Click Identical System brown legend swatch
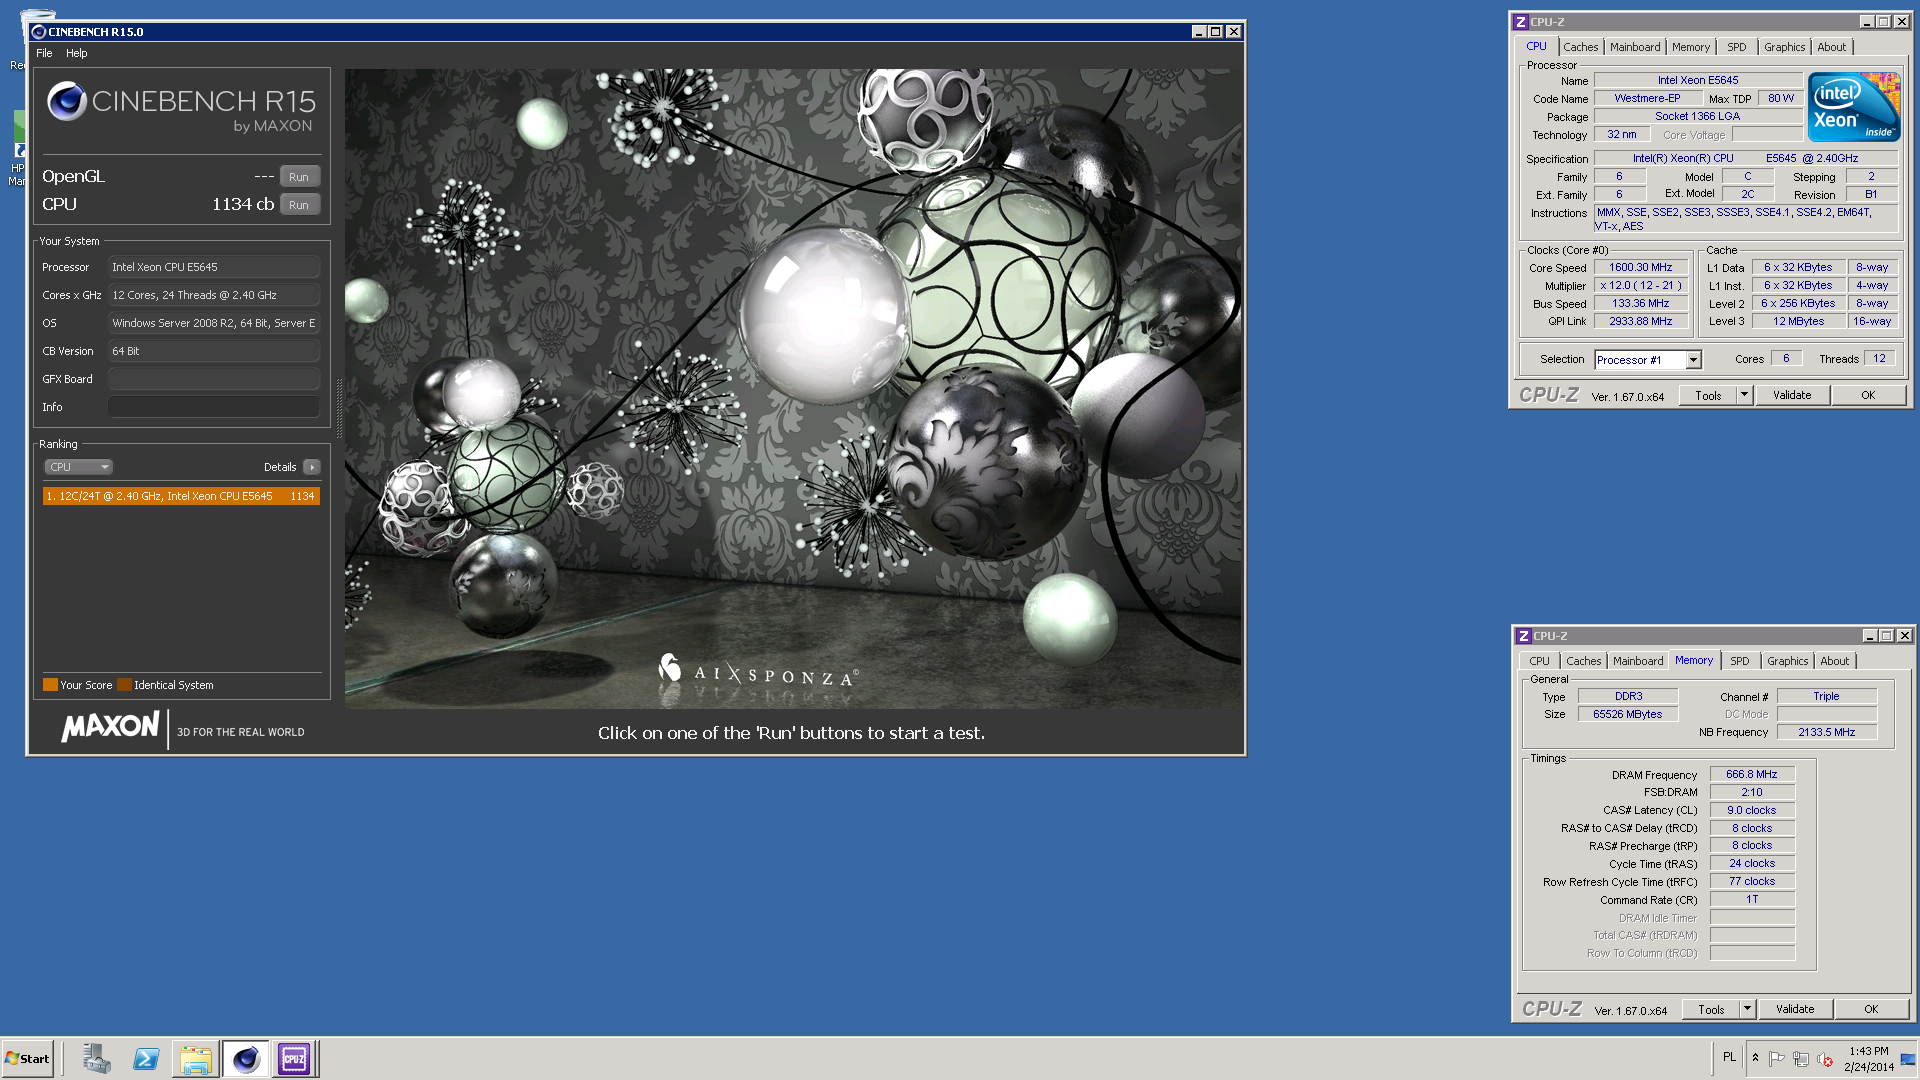Image resolution: width=1920 pixels, height=1080 pixels. tap(124, 685)
